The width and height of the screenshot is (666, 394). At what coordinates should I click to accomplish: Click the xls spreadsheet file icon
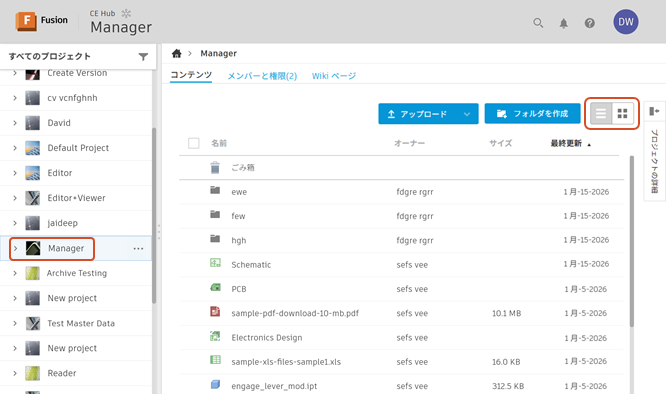point(215,360)
